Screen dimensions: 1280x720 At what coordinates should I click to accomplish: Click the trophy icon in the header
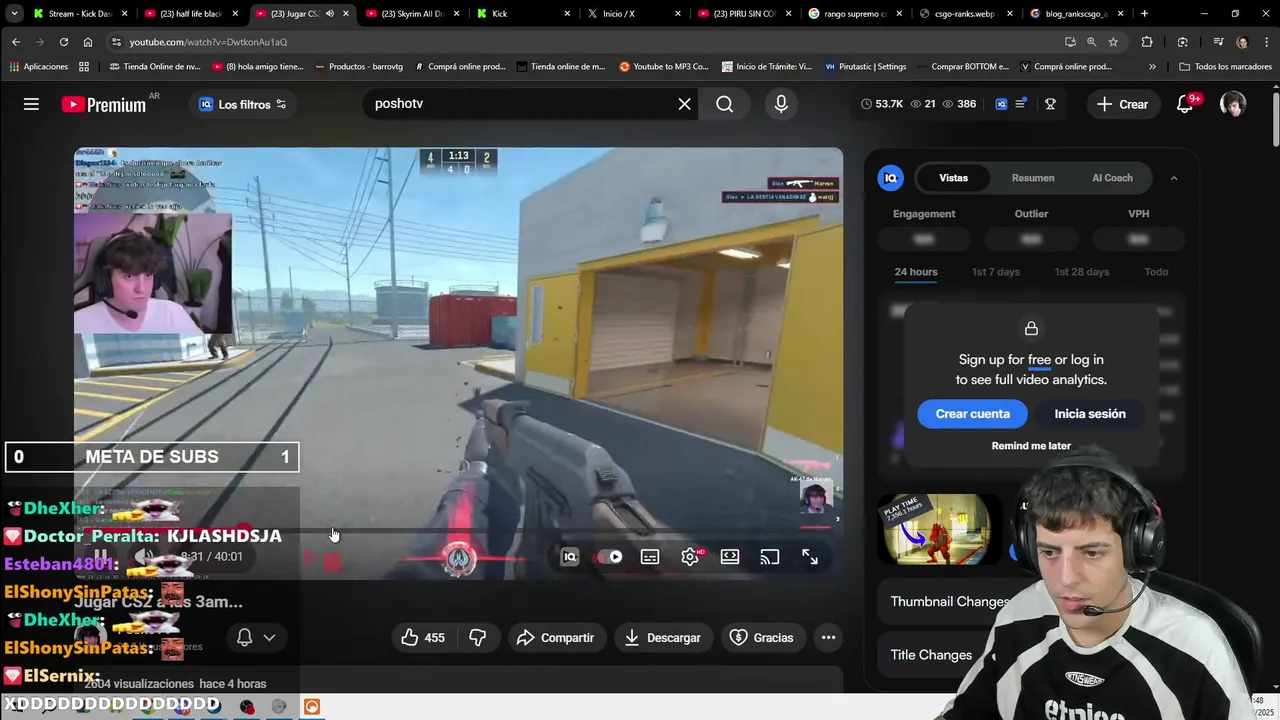[1050, 104]
